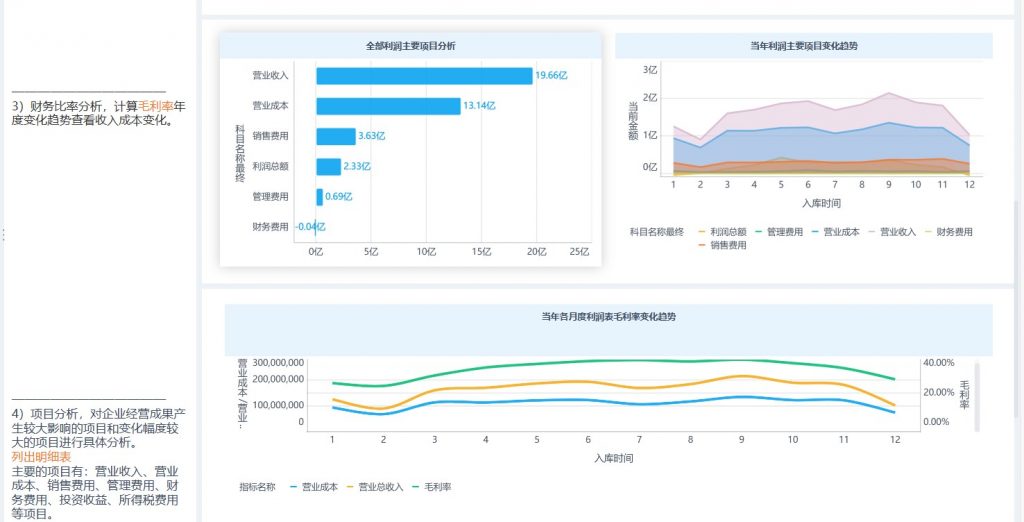Image resolution: width=1024 pixels, height=522 pixels.
Task: Click the 全部利润主要项目分析 chart title
Action: coord(411,46)
